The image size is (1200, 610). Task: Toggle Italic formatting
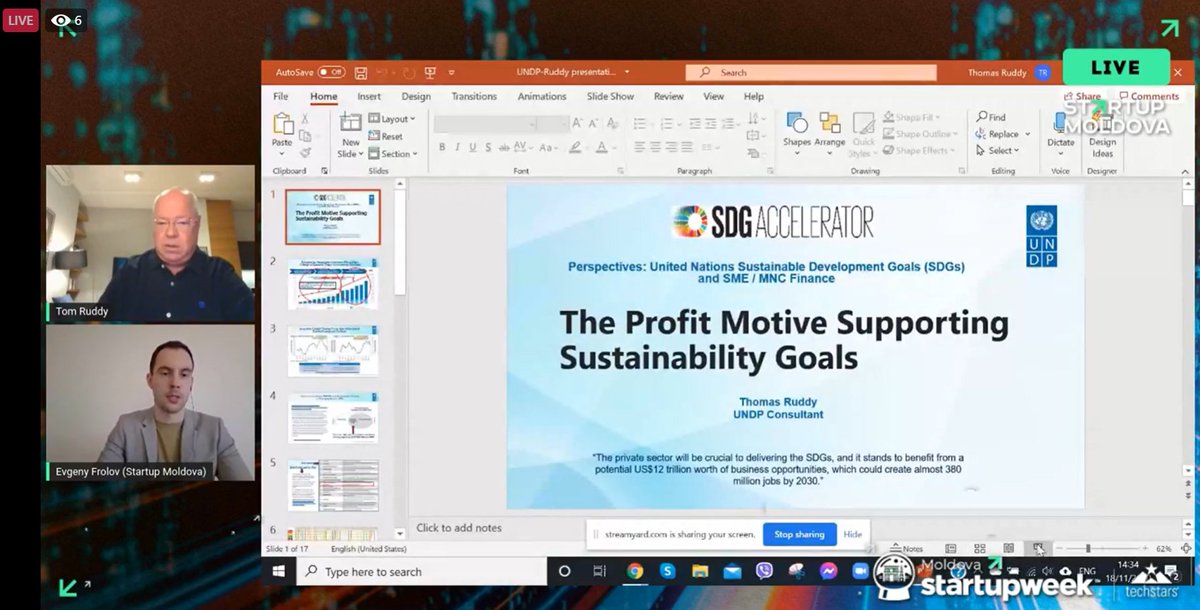coord(458,147)
